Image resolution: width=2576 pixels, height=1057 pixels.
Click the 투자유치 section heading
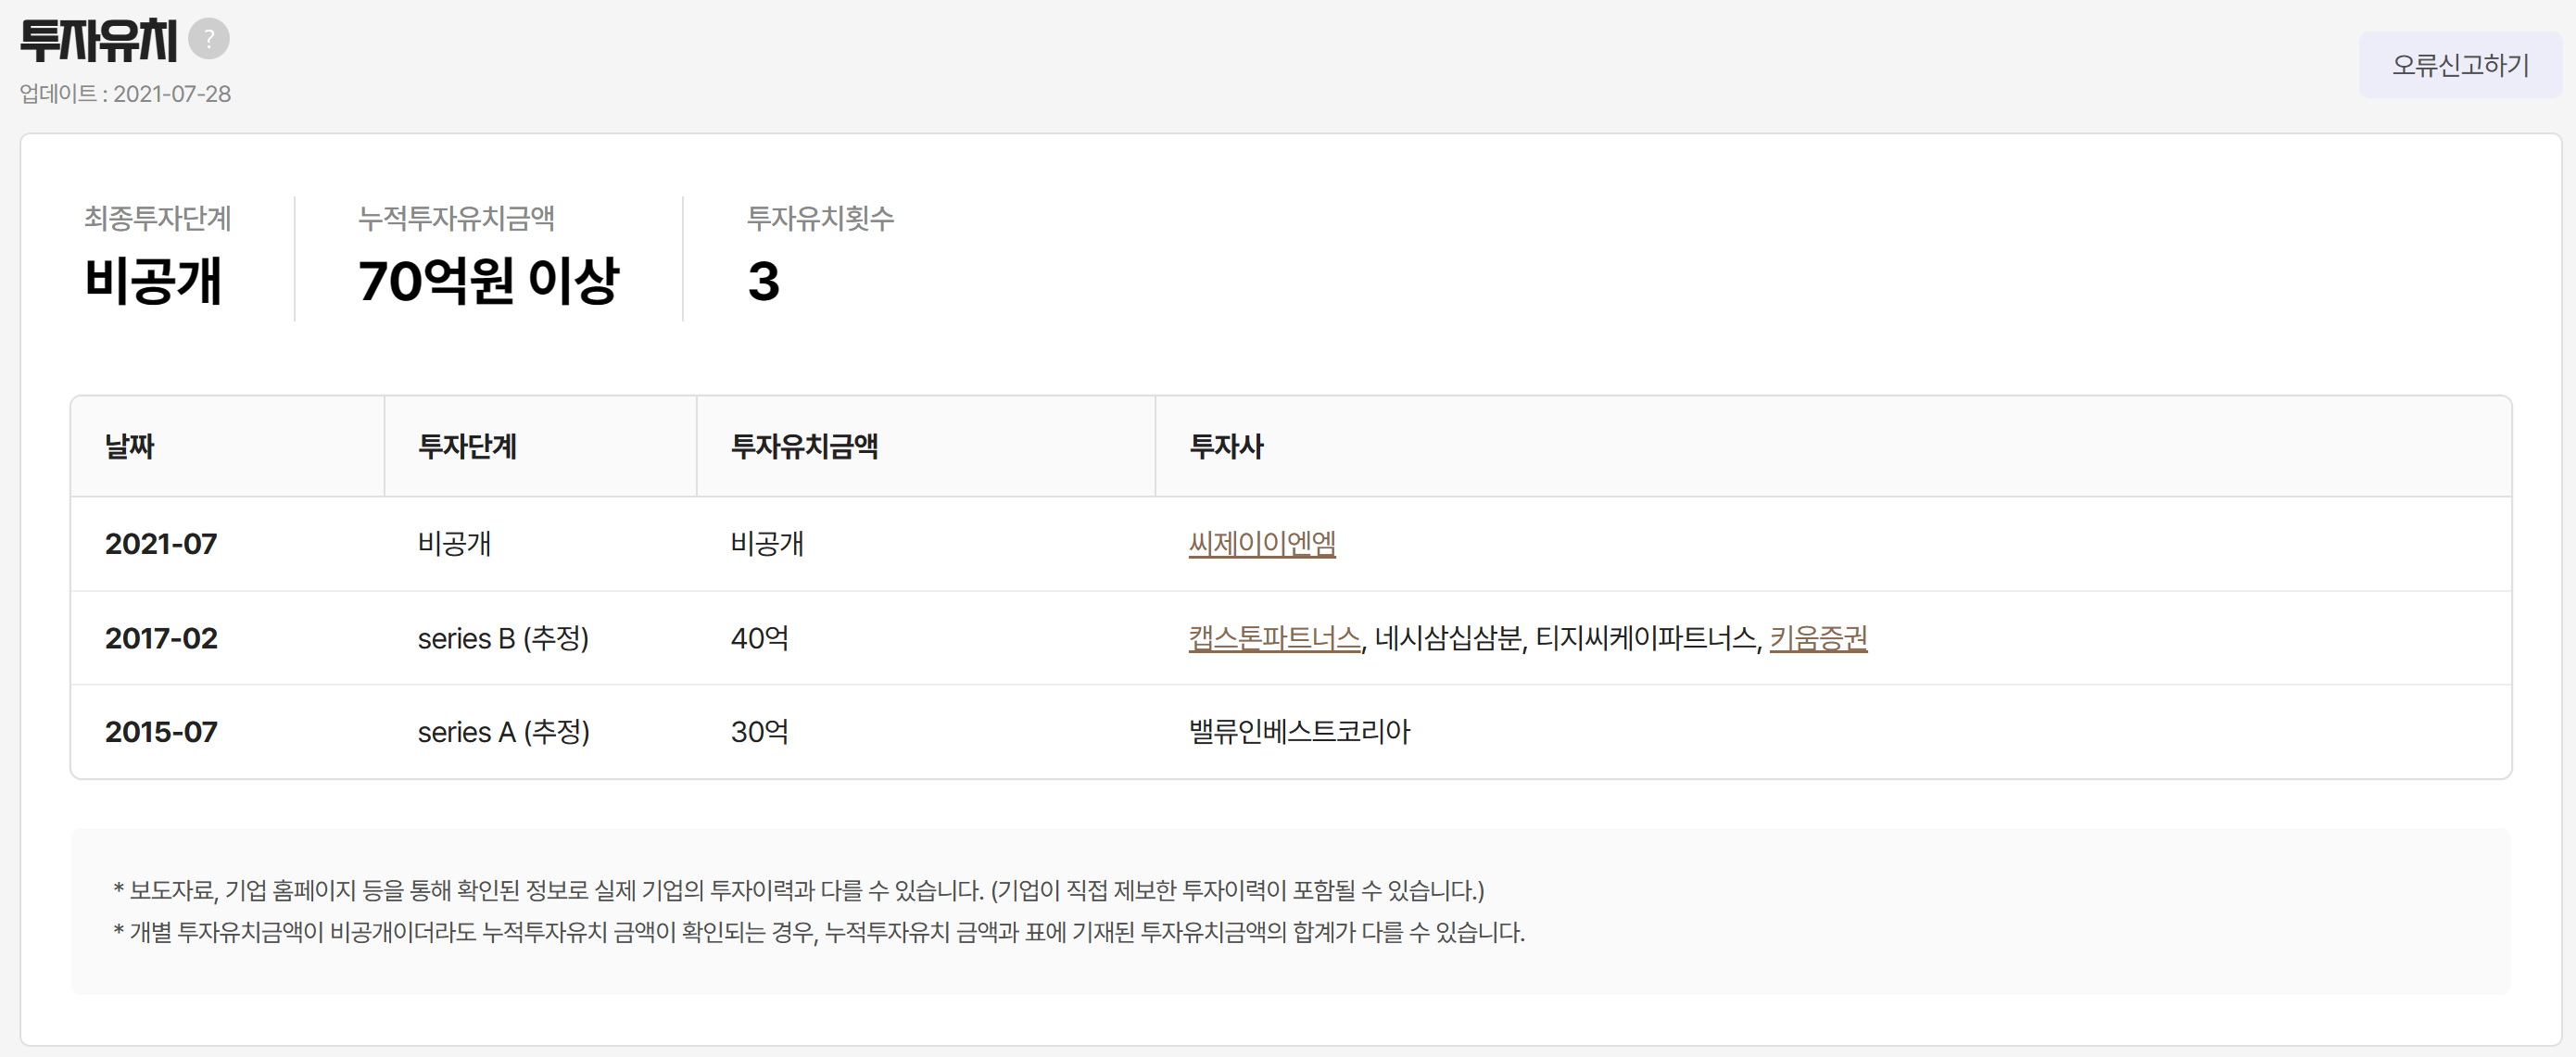tap(98, 41)
